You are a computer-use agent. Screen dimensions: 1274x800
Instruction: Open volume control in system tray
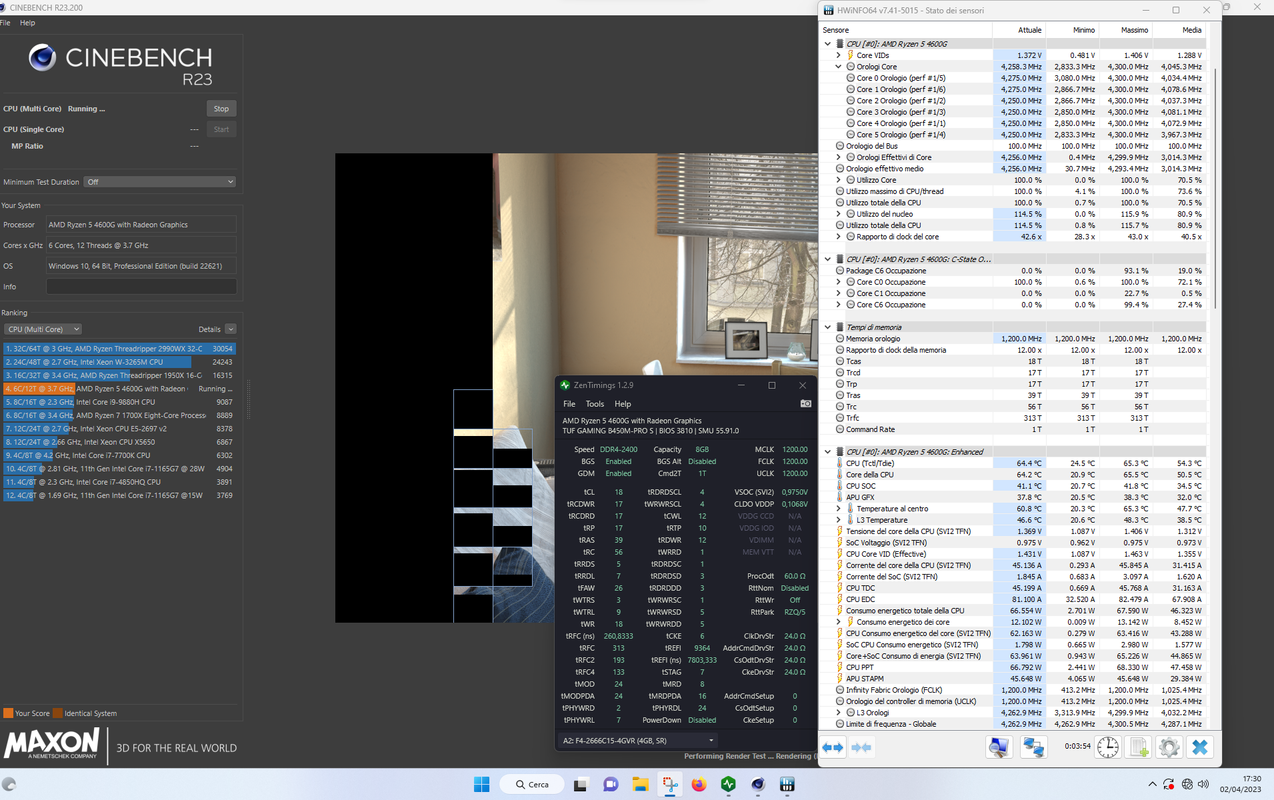(x=1203, y=784)
